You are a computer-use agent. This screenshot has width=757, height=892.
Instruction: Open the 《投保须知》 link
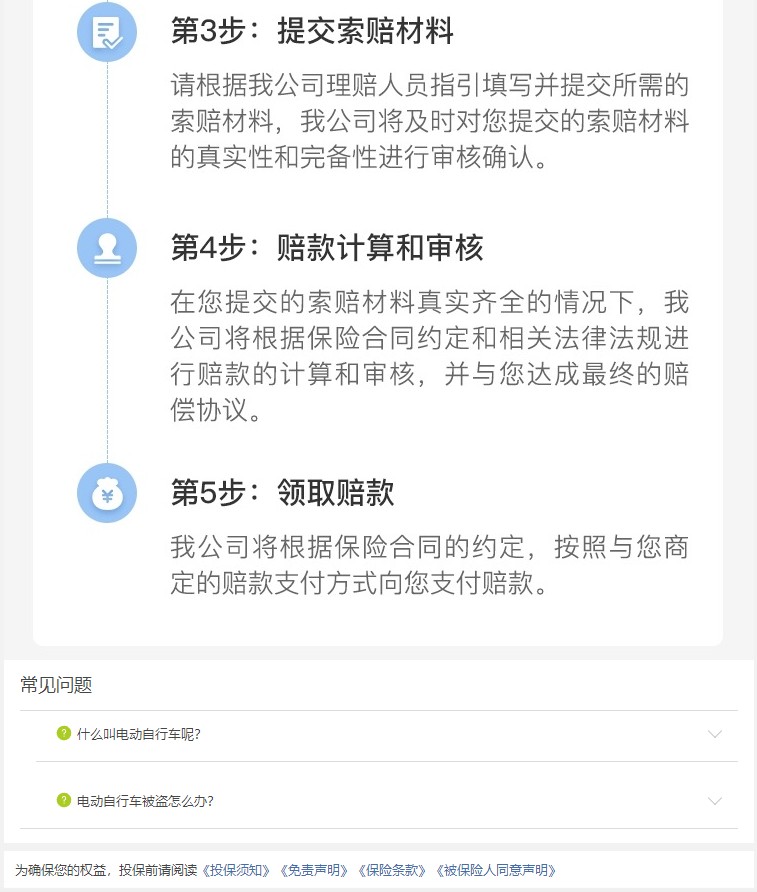point(236,870)
